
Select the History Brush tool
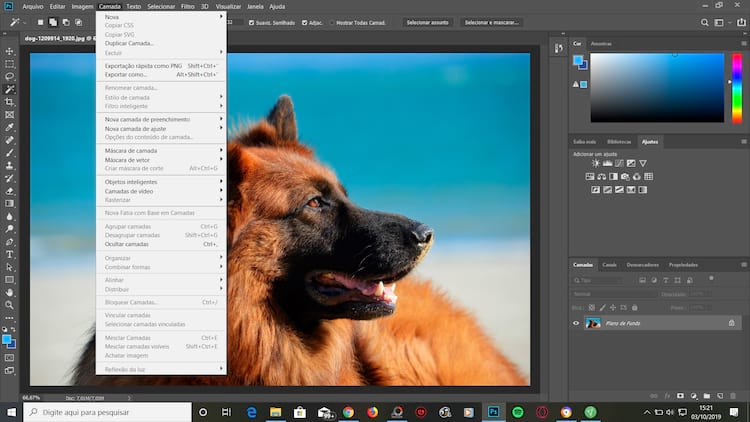pyautogui.click(x=10, y=178)
